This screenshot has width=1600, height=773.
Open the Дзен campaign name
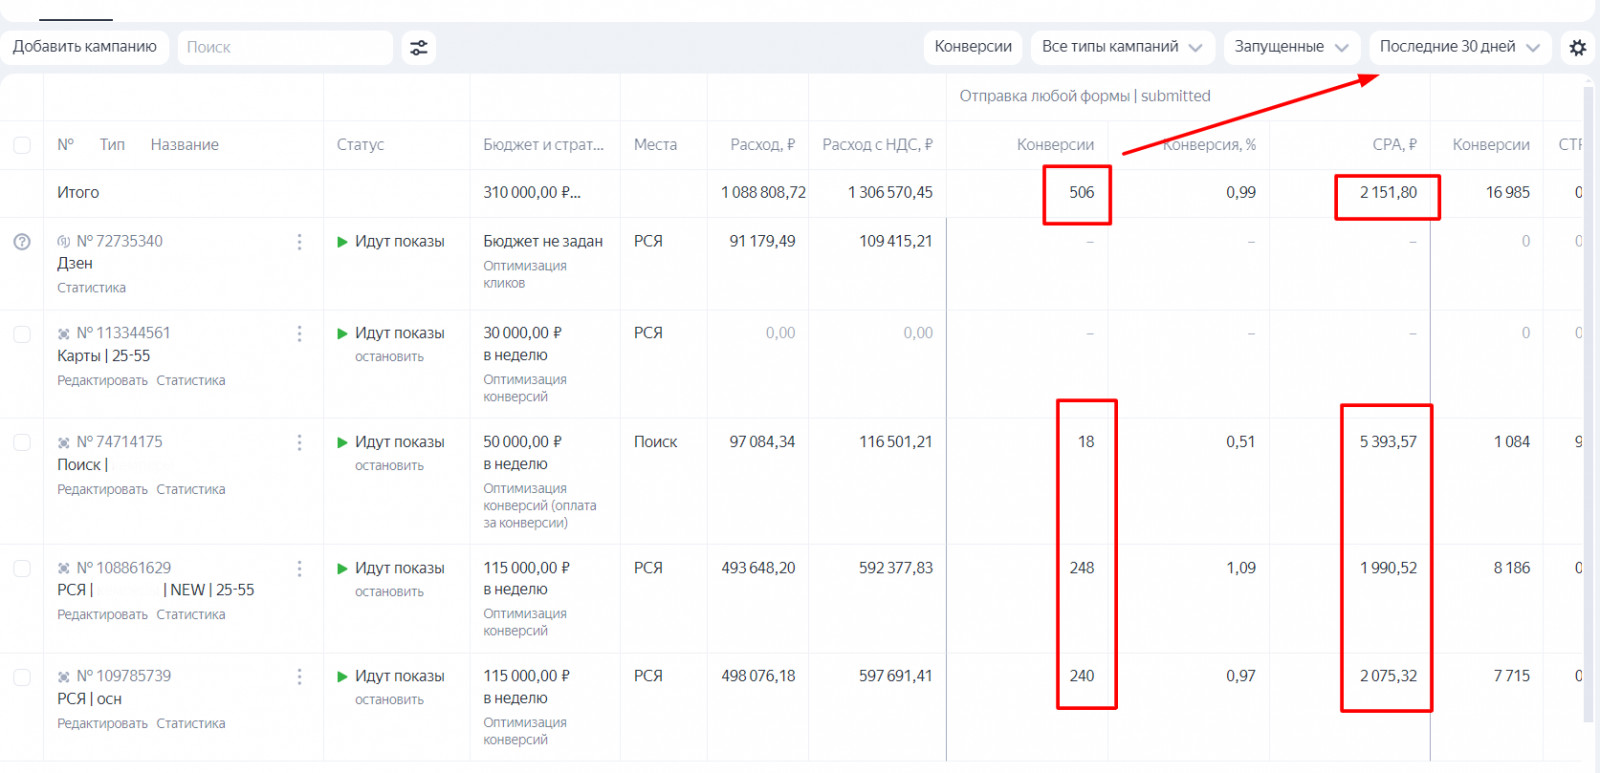tap(75, 263)
